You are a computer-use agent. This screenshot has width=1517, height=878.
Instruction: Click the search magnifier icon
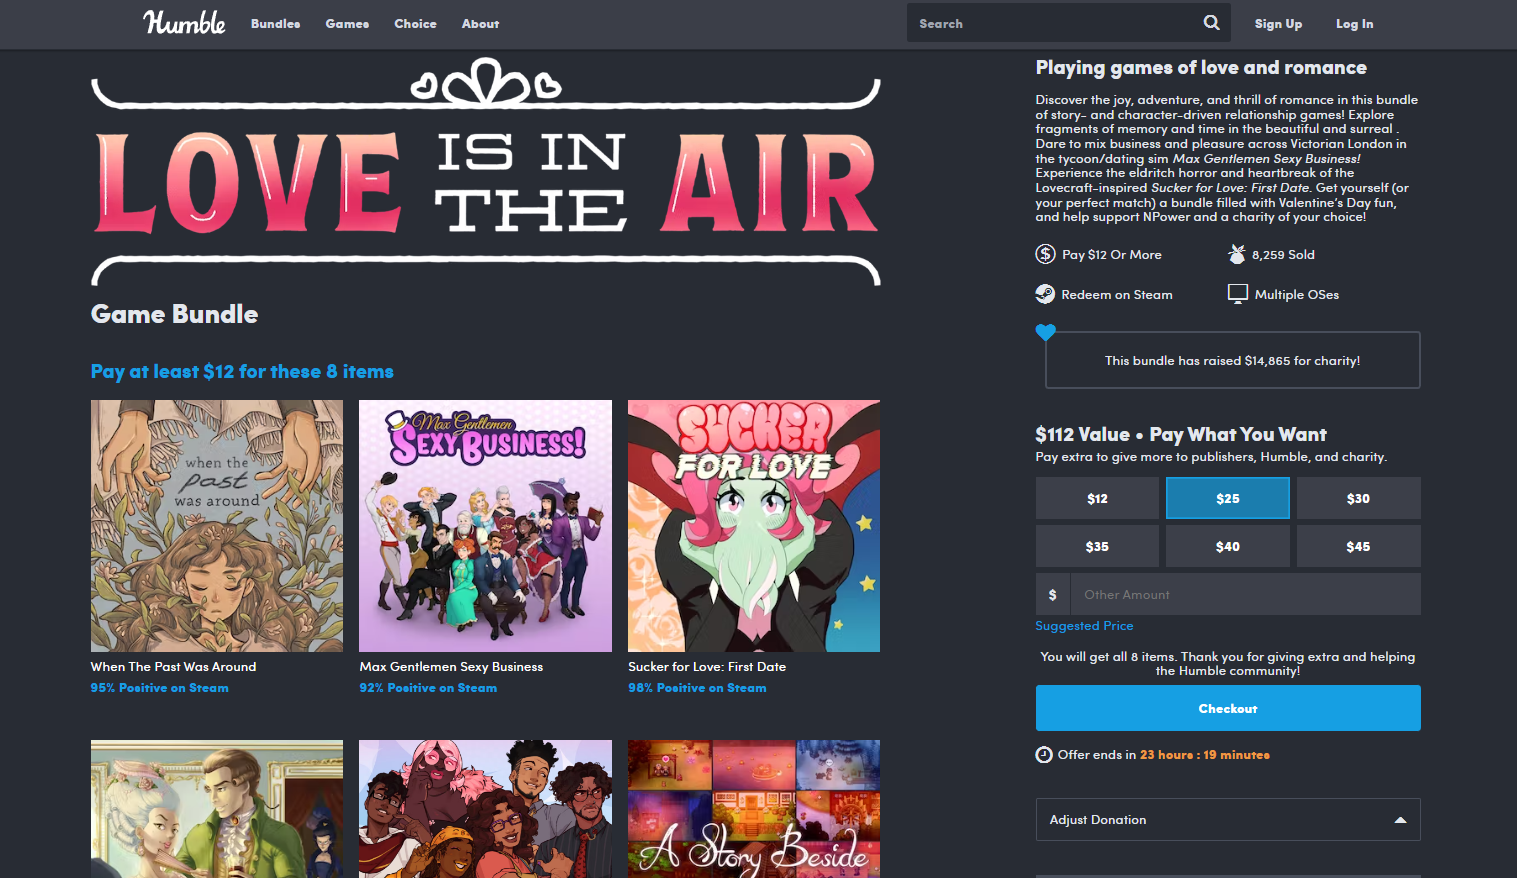(x=1211, y=23)
